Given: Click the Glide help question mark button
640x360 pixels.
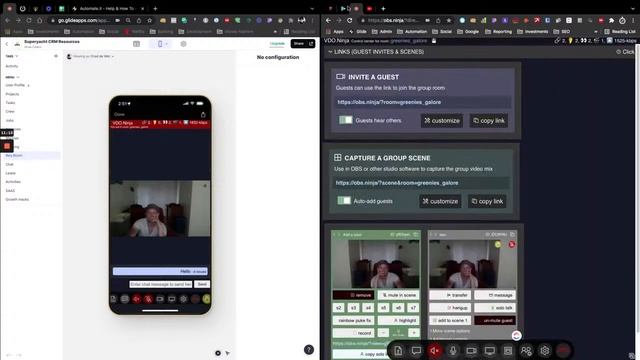Looking at the screenshot, I should pos(309,349).
